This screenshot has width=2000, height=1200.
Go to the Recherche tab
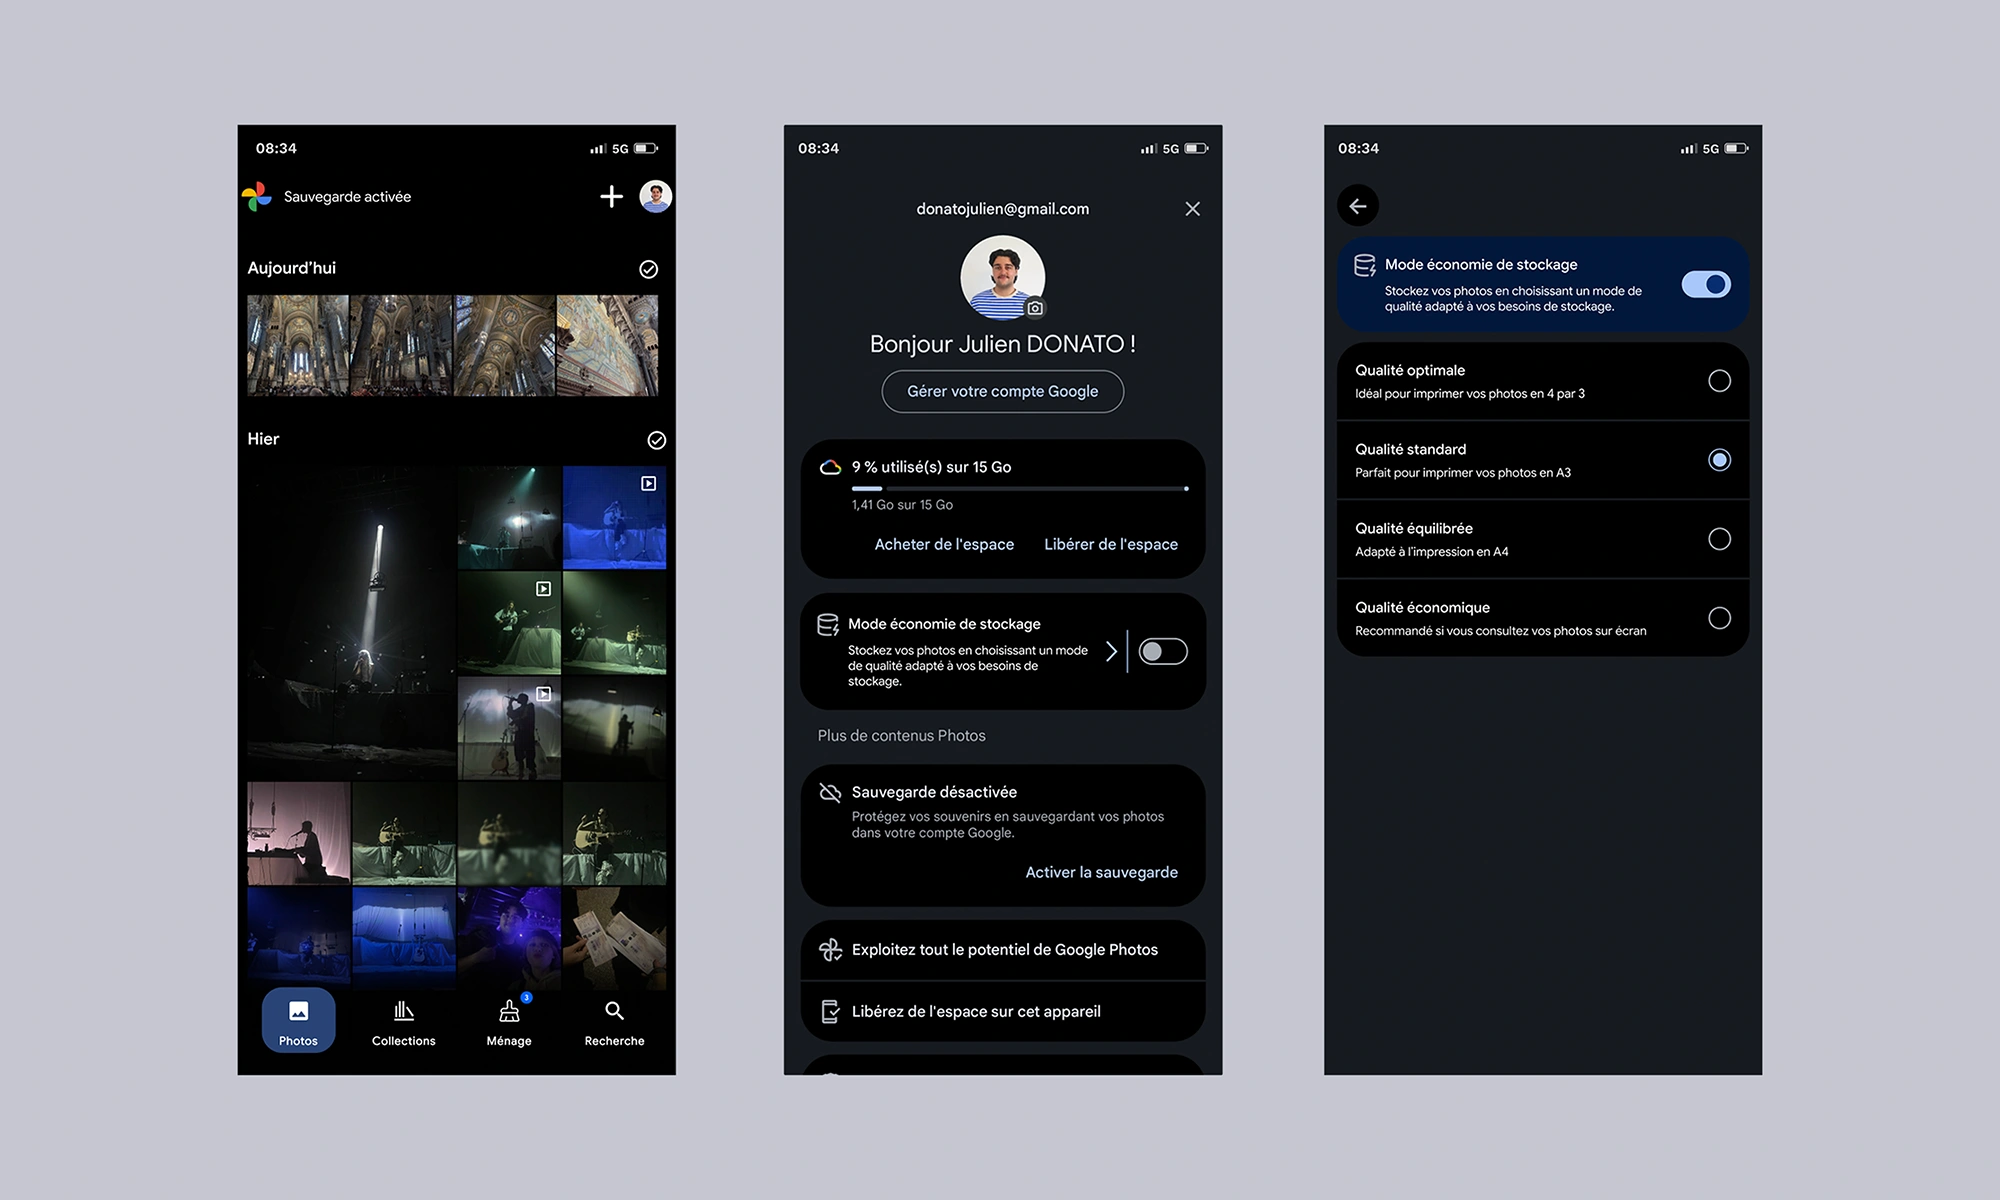pyautogui.click(x=614, y=1022)
